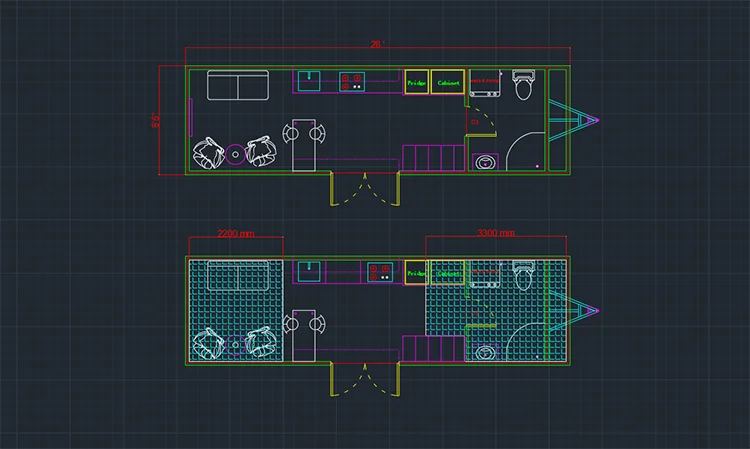750x449 pixels.
Task: Pick the Fridge label in the lower plan
Action: click(416, 274)
